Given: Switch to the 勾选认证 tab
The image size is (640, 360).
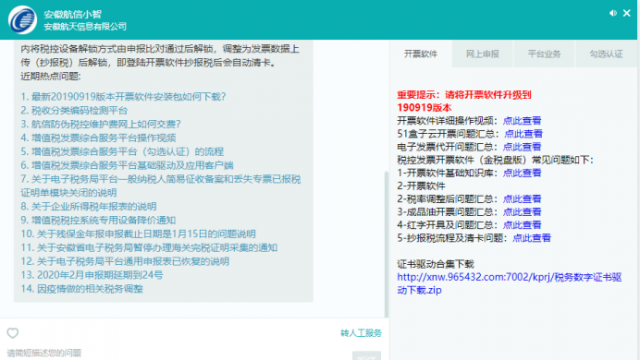Looking at the screenshot, I should click(x=606, y=54).
